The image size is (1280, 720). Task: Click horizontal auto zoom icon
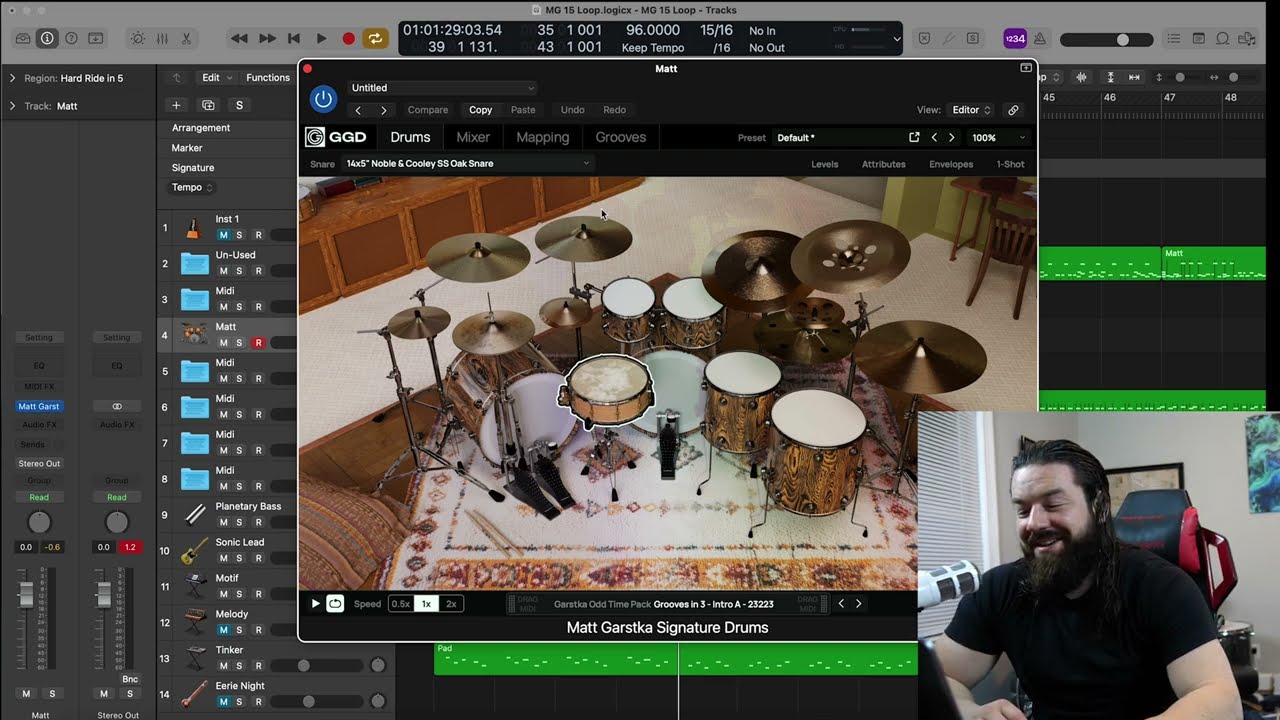click(x=1134, y=77)
